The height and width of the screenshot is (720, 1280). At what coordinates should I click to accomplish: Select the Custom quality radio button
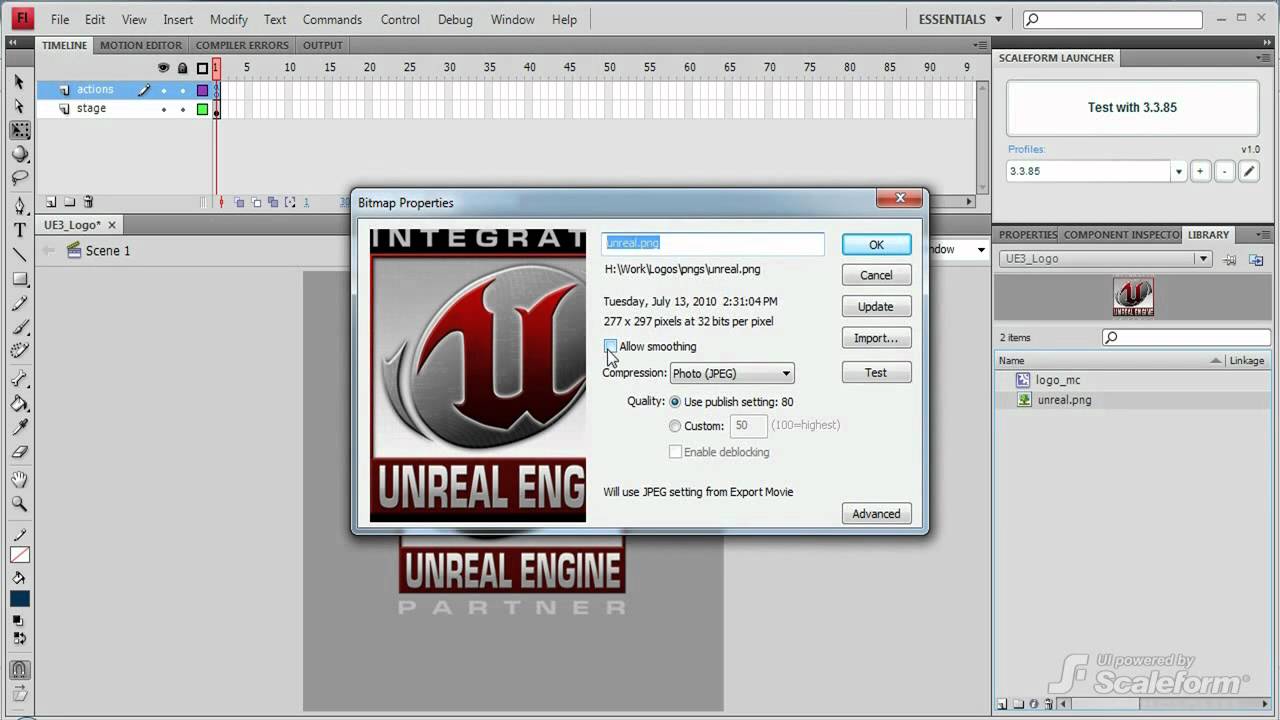pos(675,426)
